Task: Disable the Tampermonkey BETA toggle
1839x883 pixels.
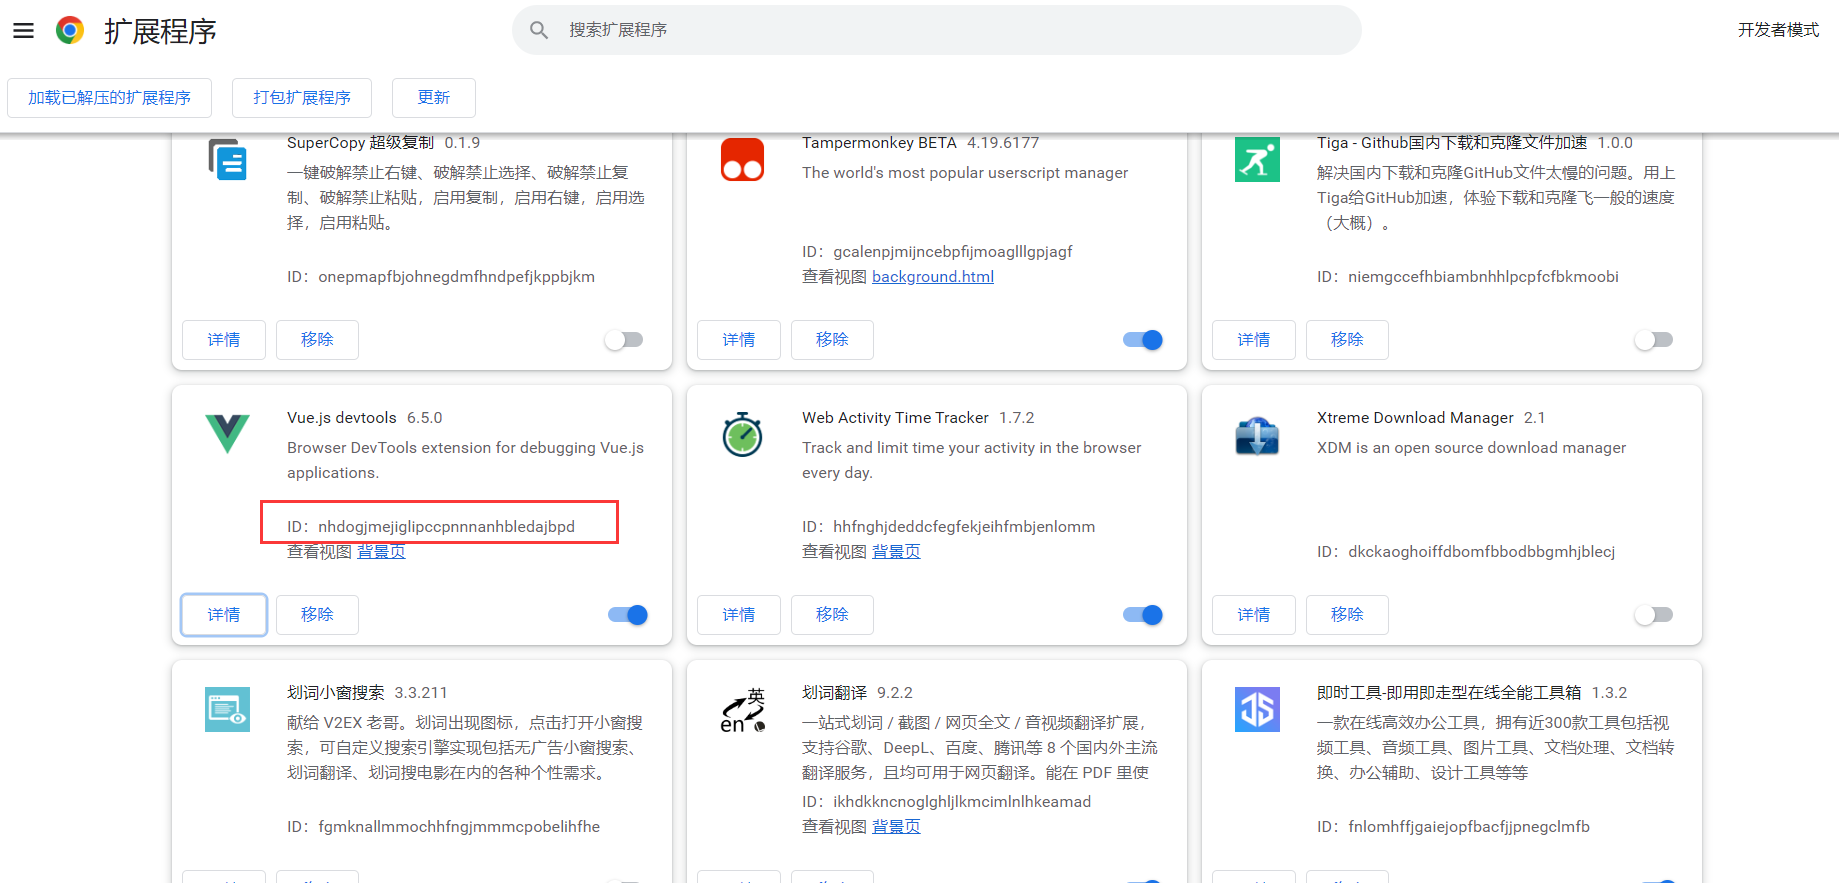Action: coord(1143,340)
